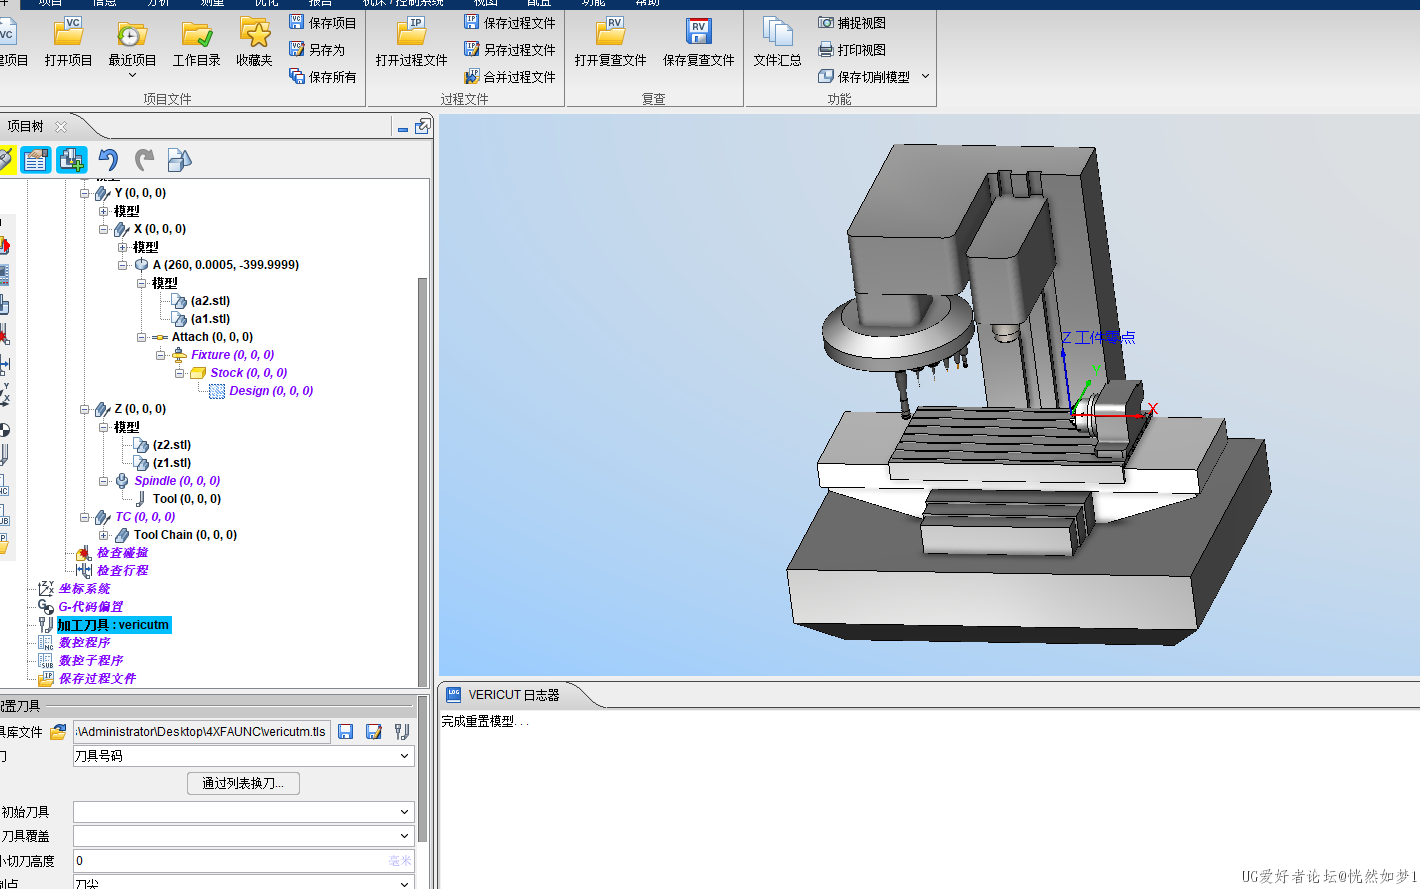Click the configure list icon in tree toolbar
1420x889 pixels.
[36, 160]
